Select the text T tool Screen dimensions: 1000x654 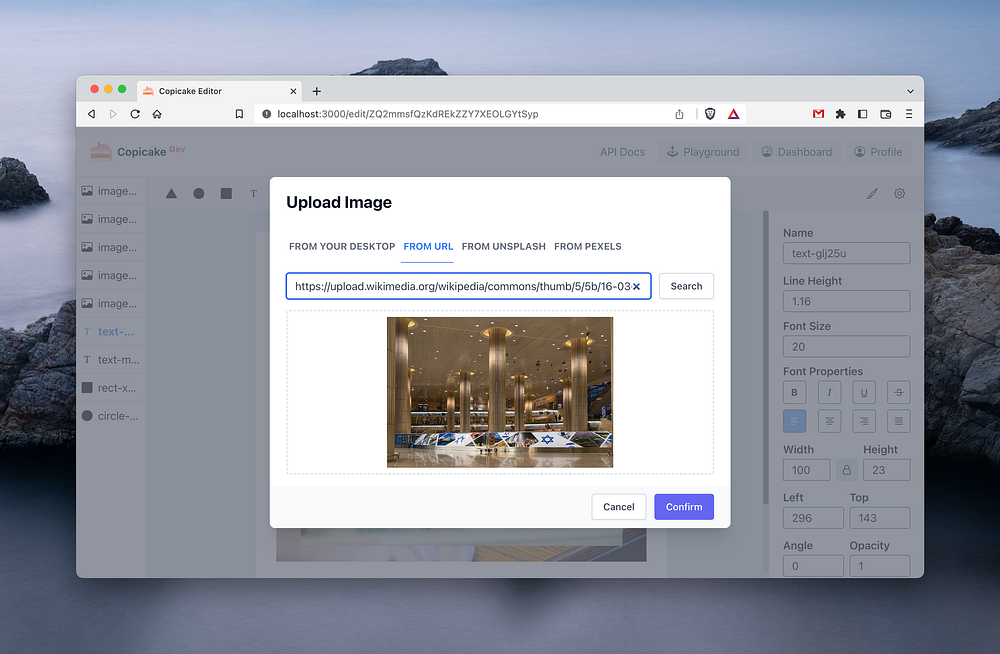pos(254,193)
